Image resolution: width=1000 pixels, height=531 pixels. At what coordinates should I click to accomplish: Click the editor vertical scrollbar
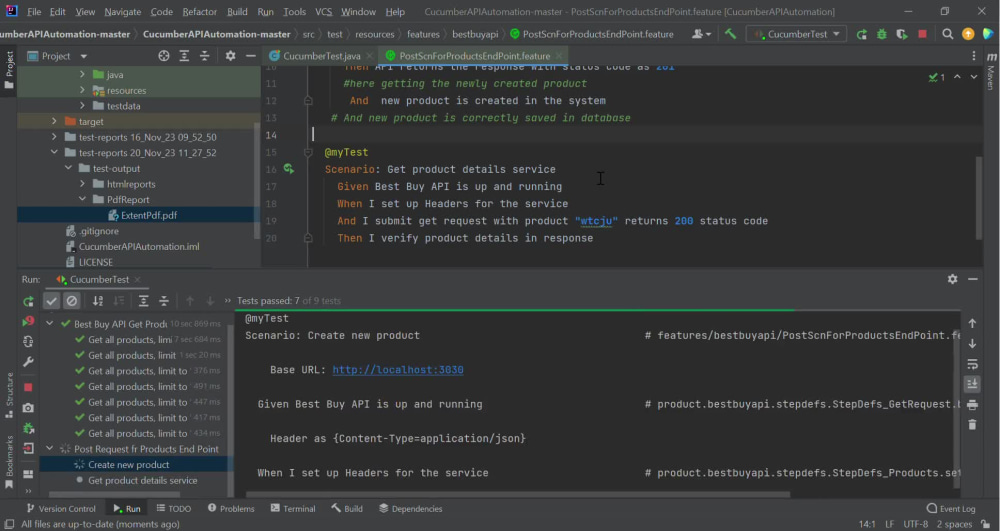coord(979,198)
